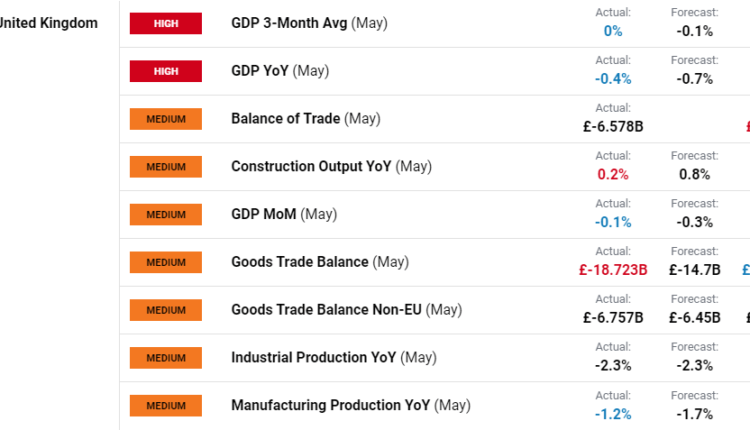The height and width of the screenshot is (430, 750).
Task: Click the £-6.578B Balance of Trade actual
Action: (613, 126)
